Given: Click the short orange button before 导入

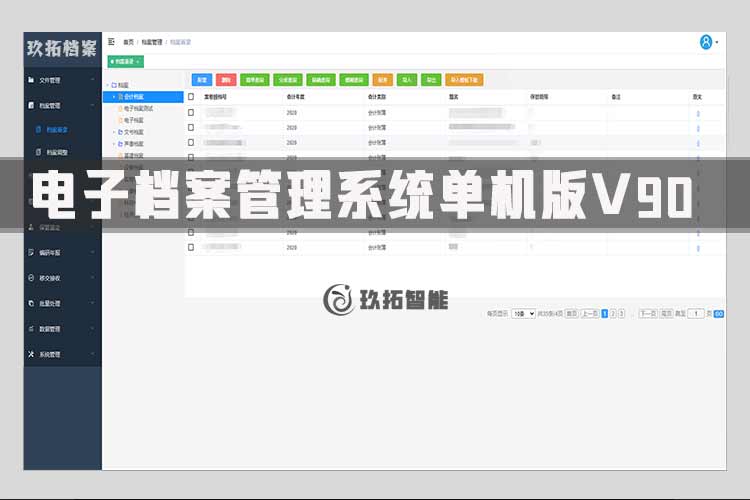Looking at the screenshot, I should (383, 80).
